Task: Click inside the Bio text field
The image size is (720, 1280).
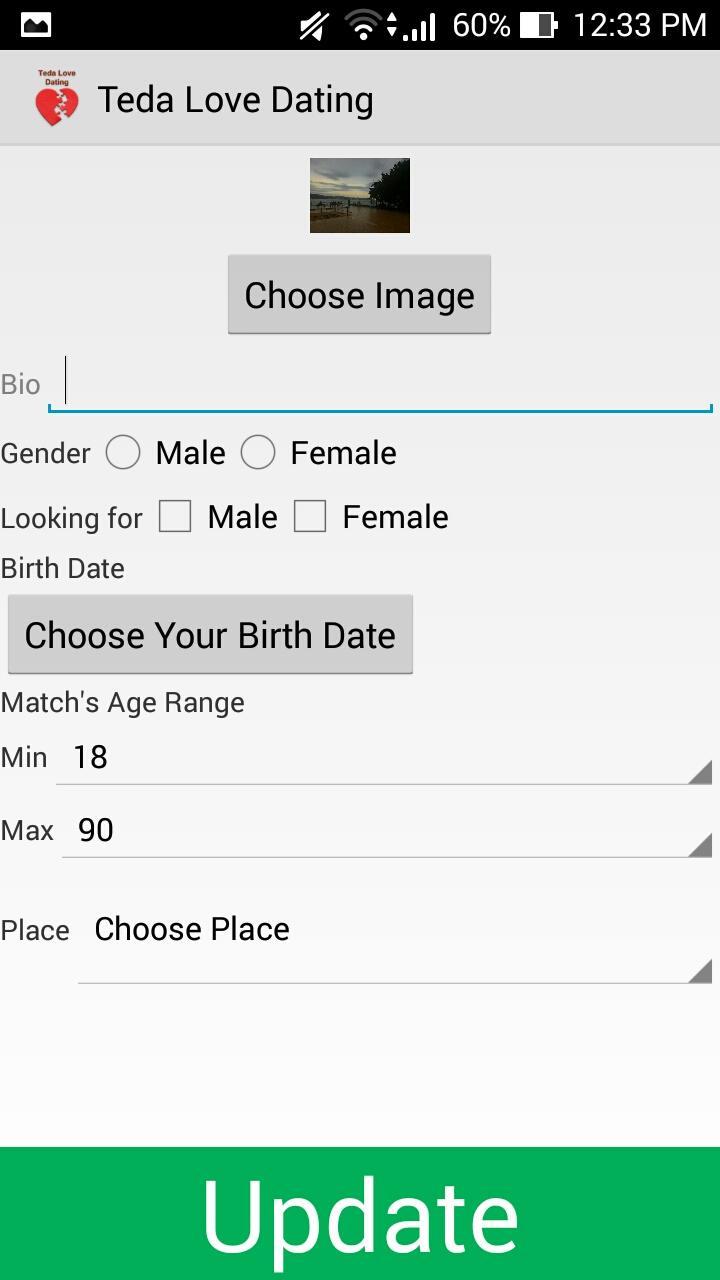Action: click(x=380, y=385)
